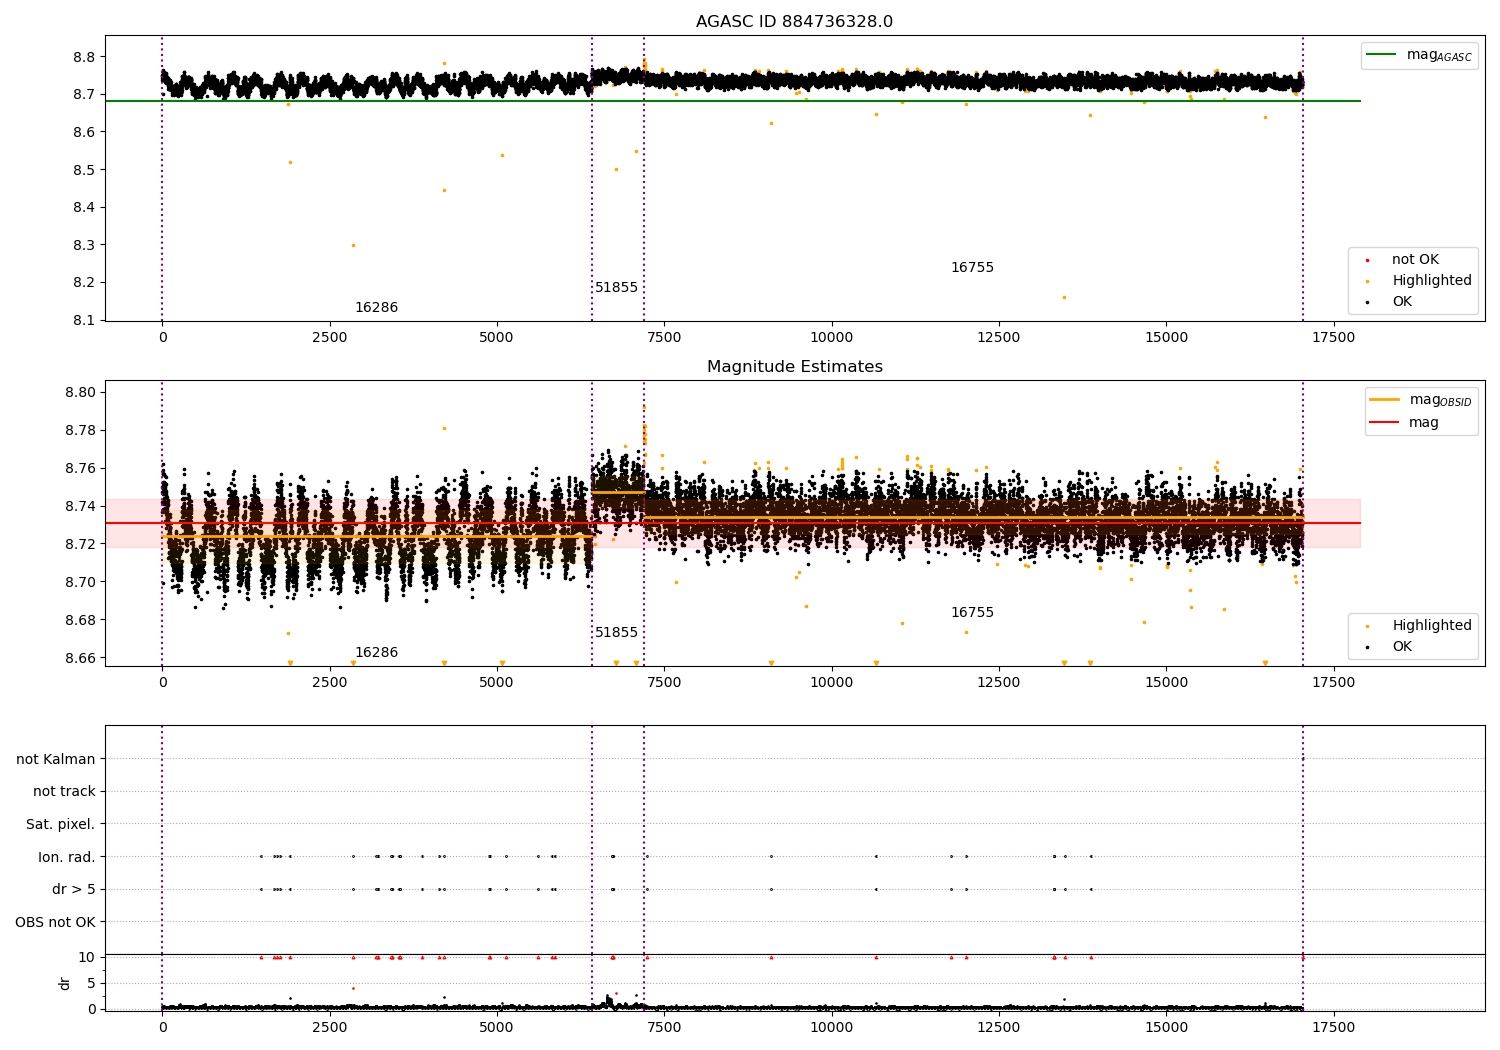Click the 8.8 tick on top plot
This screenshot has width=1500, height=1050.
point(84,57)
